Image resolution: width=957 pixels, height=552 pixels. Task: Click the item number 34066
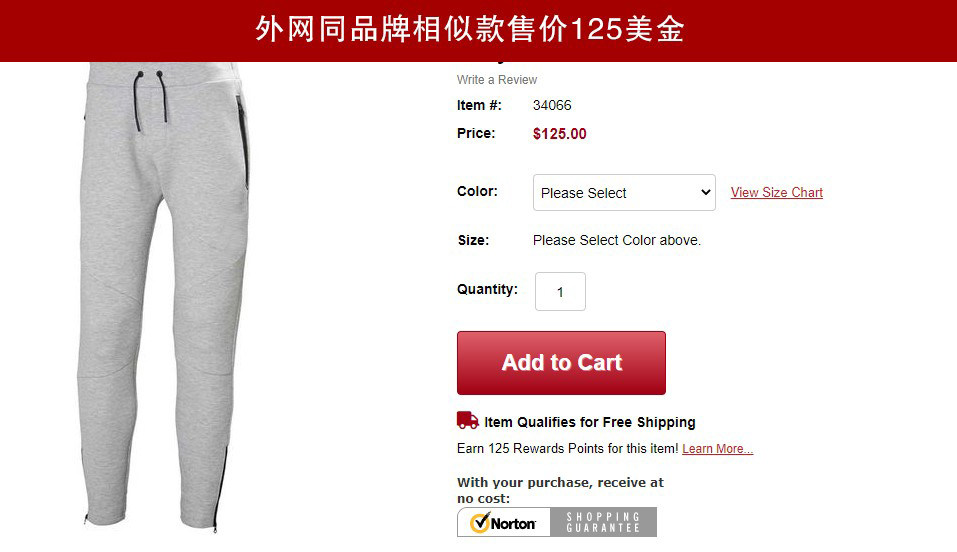[x=552, y=105]
